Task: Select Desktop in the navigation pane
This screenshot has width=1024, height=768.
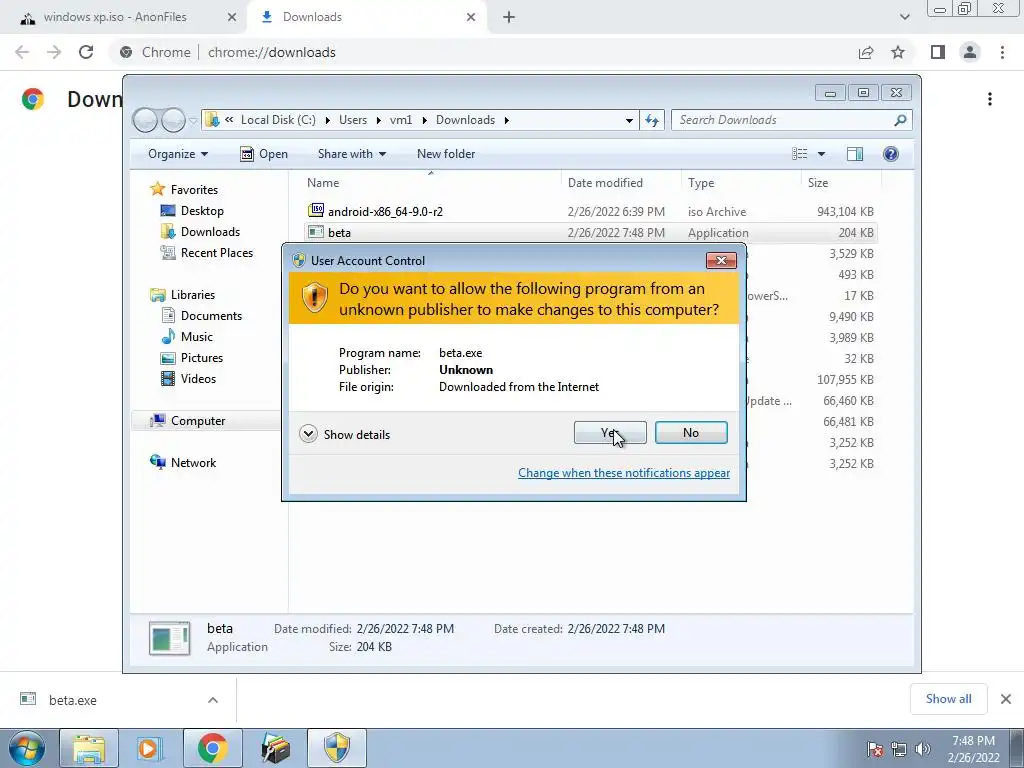Action: click(202, 211)
